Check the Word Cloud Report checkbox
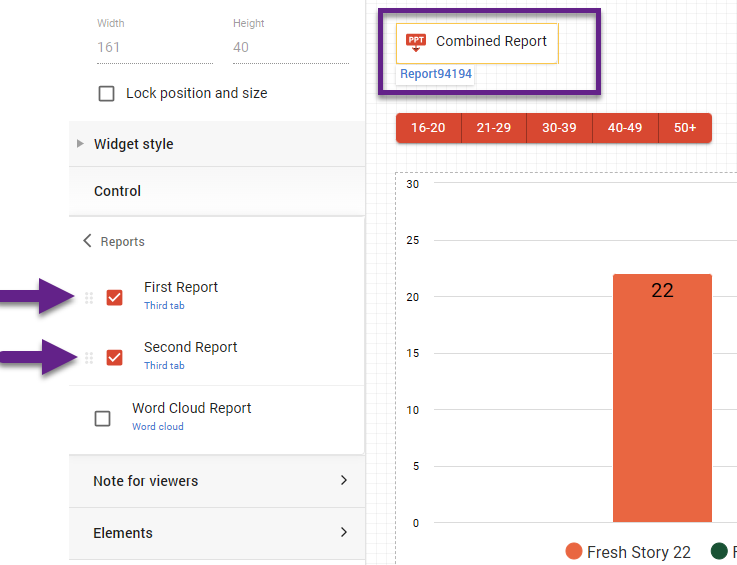The width and height of the screenshot is (737, 565). point(102,418)
